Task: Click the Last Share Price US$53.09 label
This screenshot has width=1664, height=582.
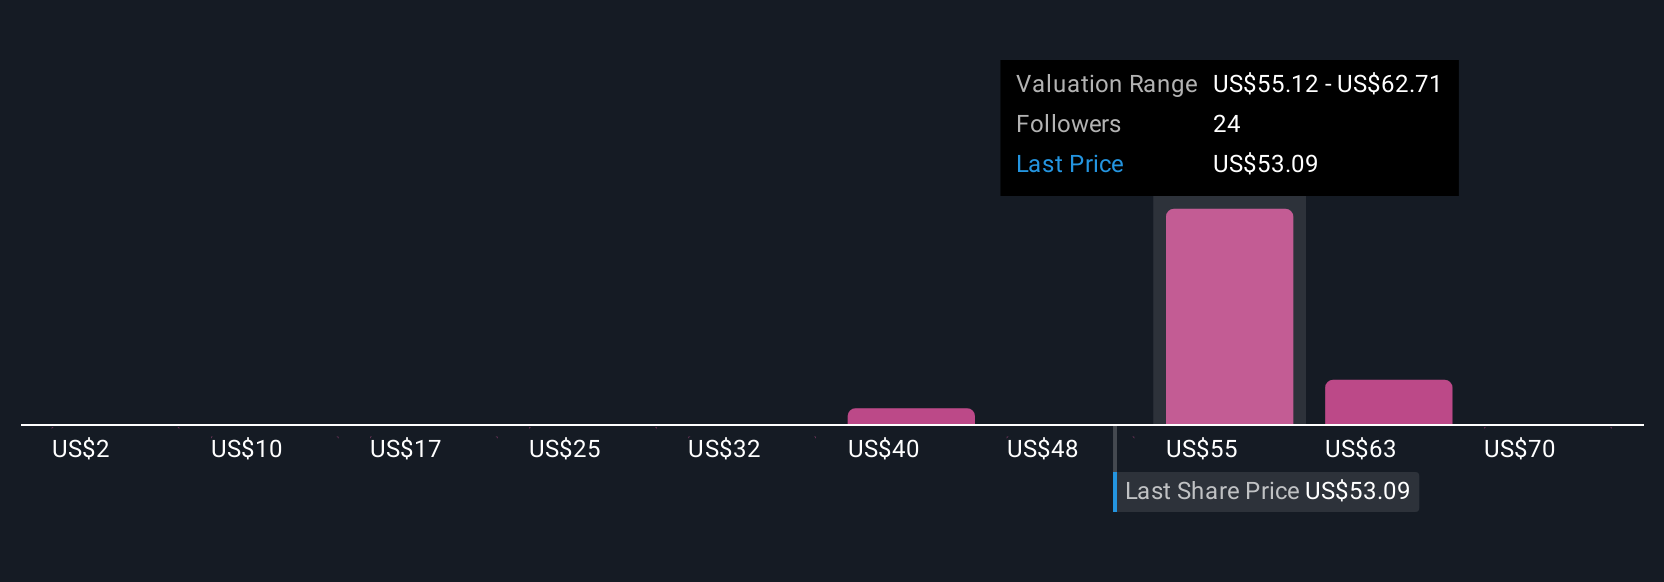Action: pos(1267,491)
